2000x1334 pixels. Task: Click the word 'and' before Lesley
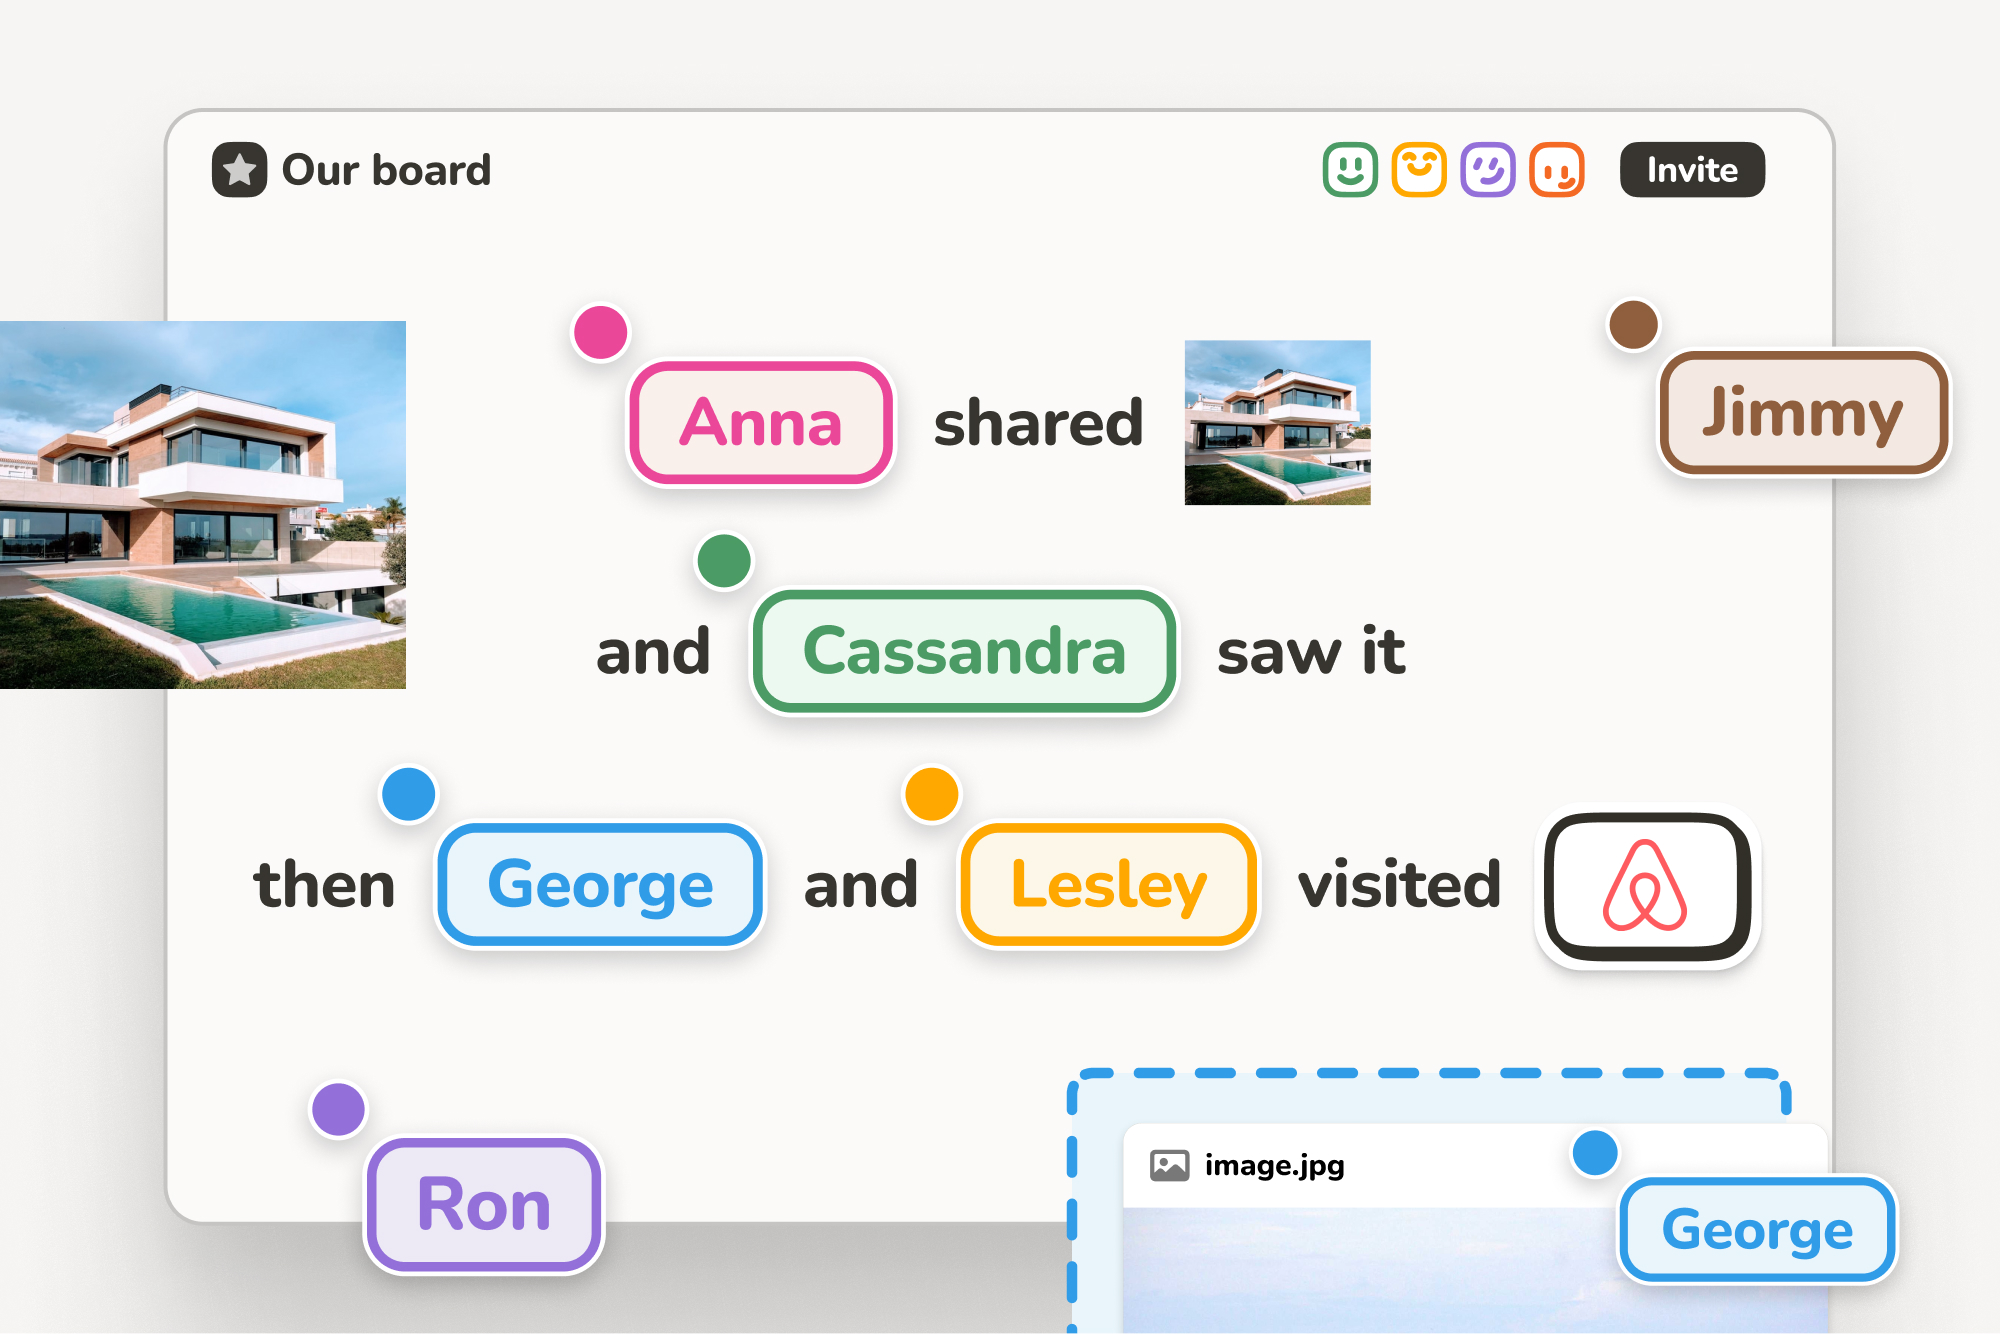point(861,885)
